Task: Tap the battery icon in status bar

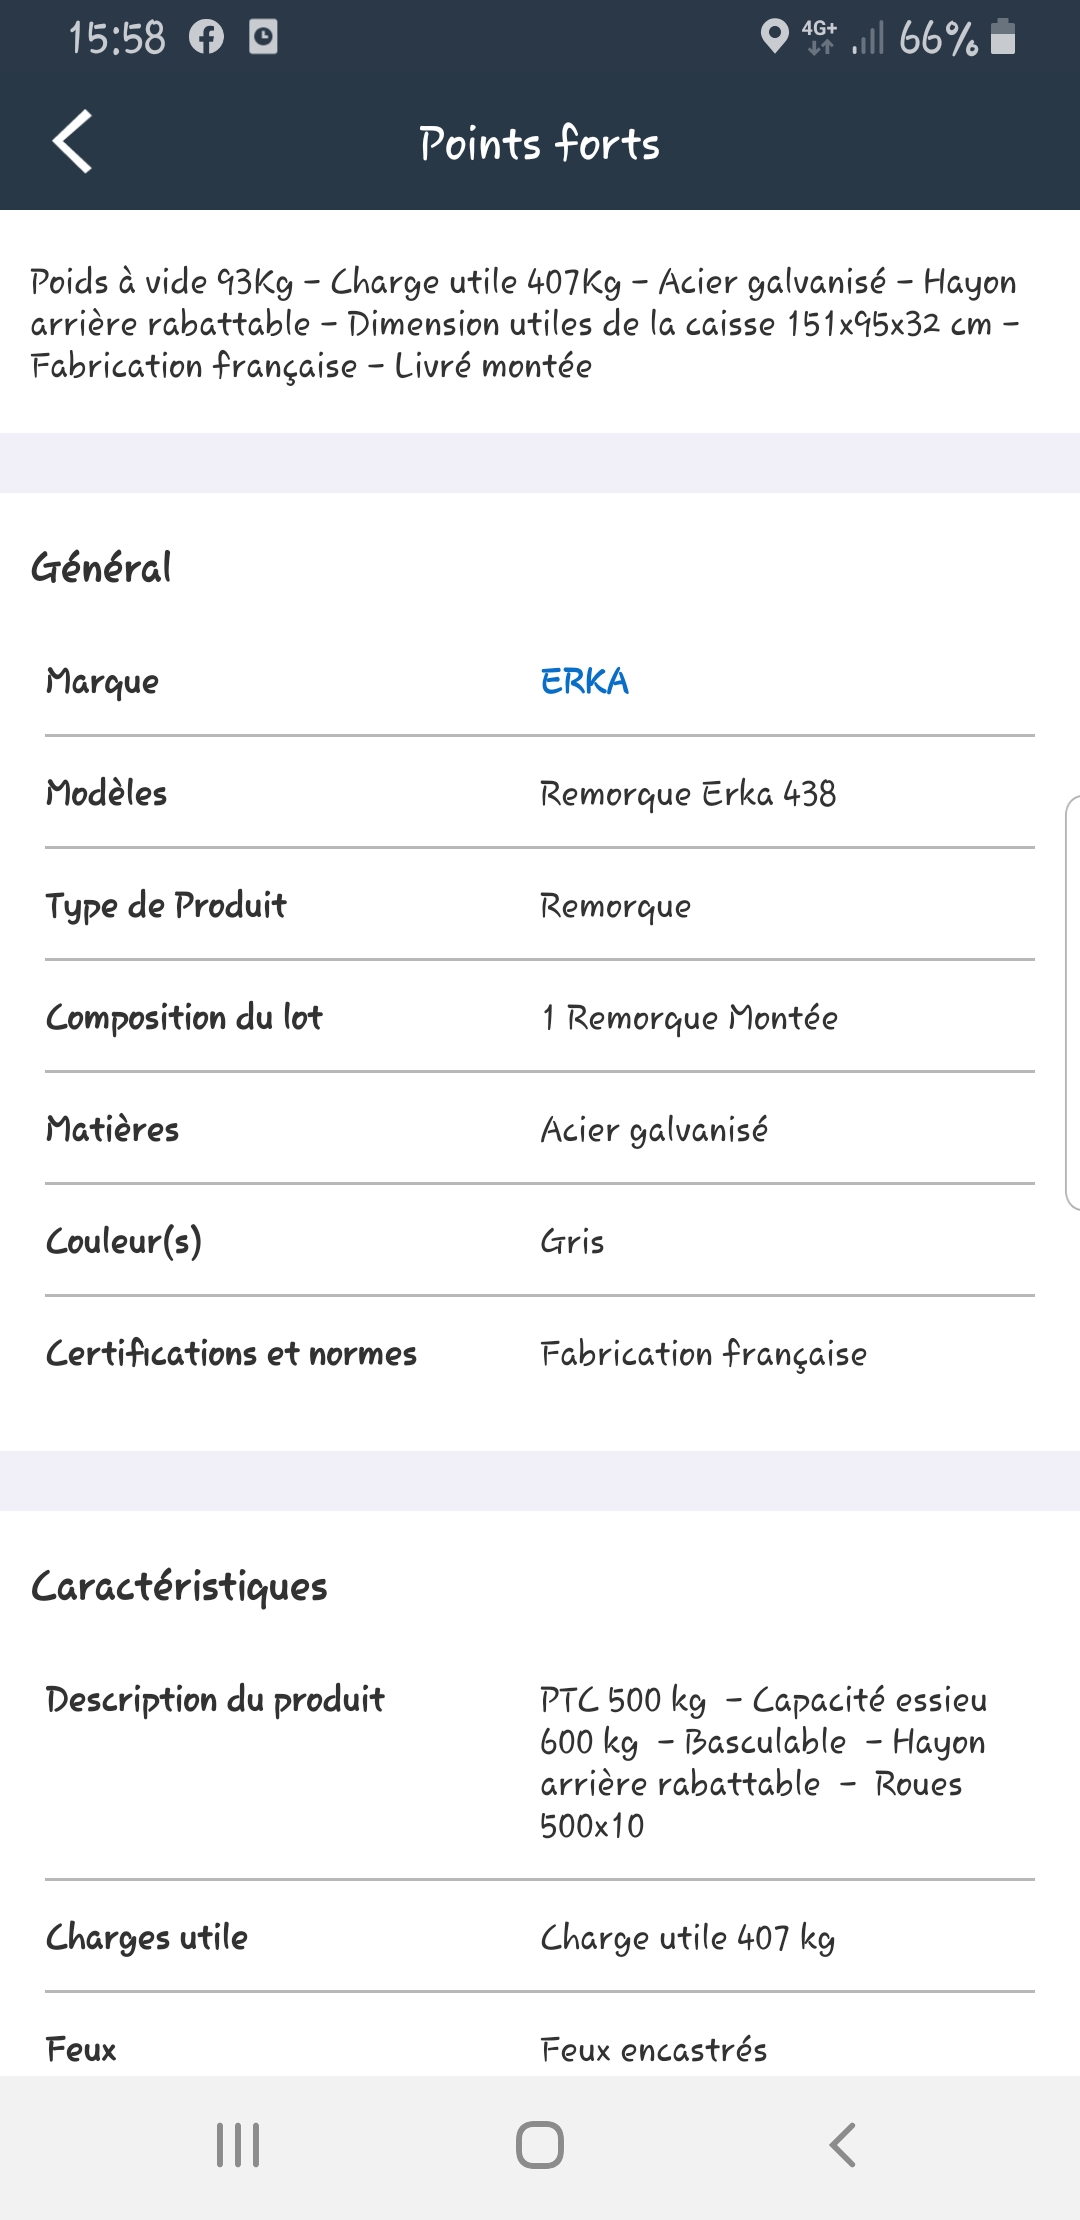Action: click(x=1002, y=38)
